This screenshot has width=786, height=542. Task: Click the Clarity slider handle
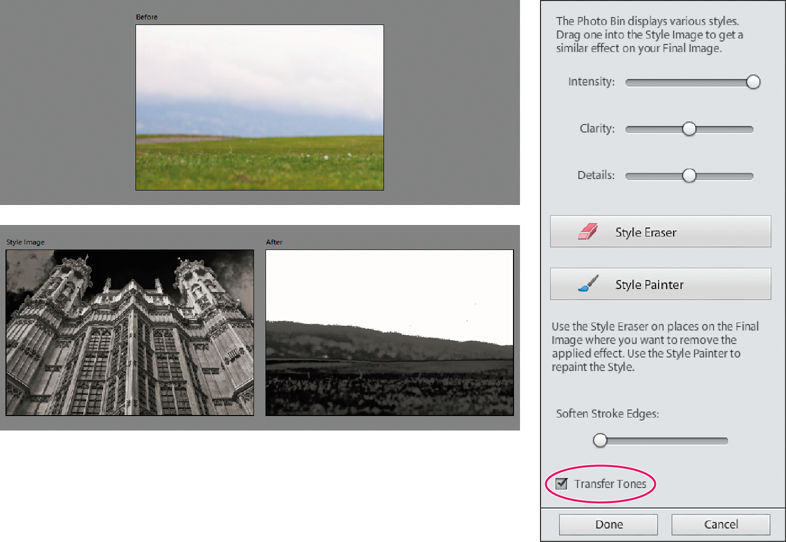[689, 129]
